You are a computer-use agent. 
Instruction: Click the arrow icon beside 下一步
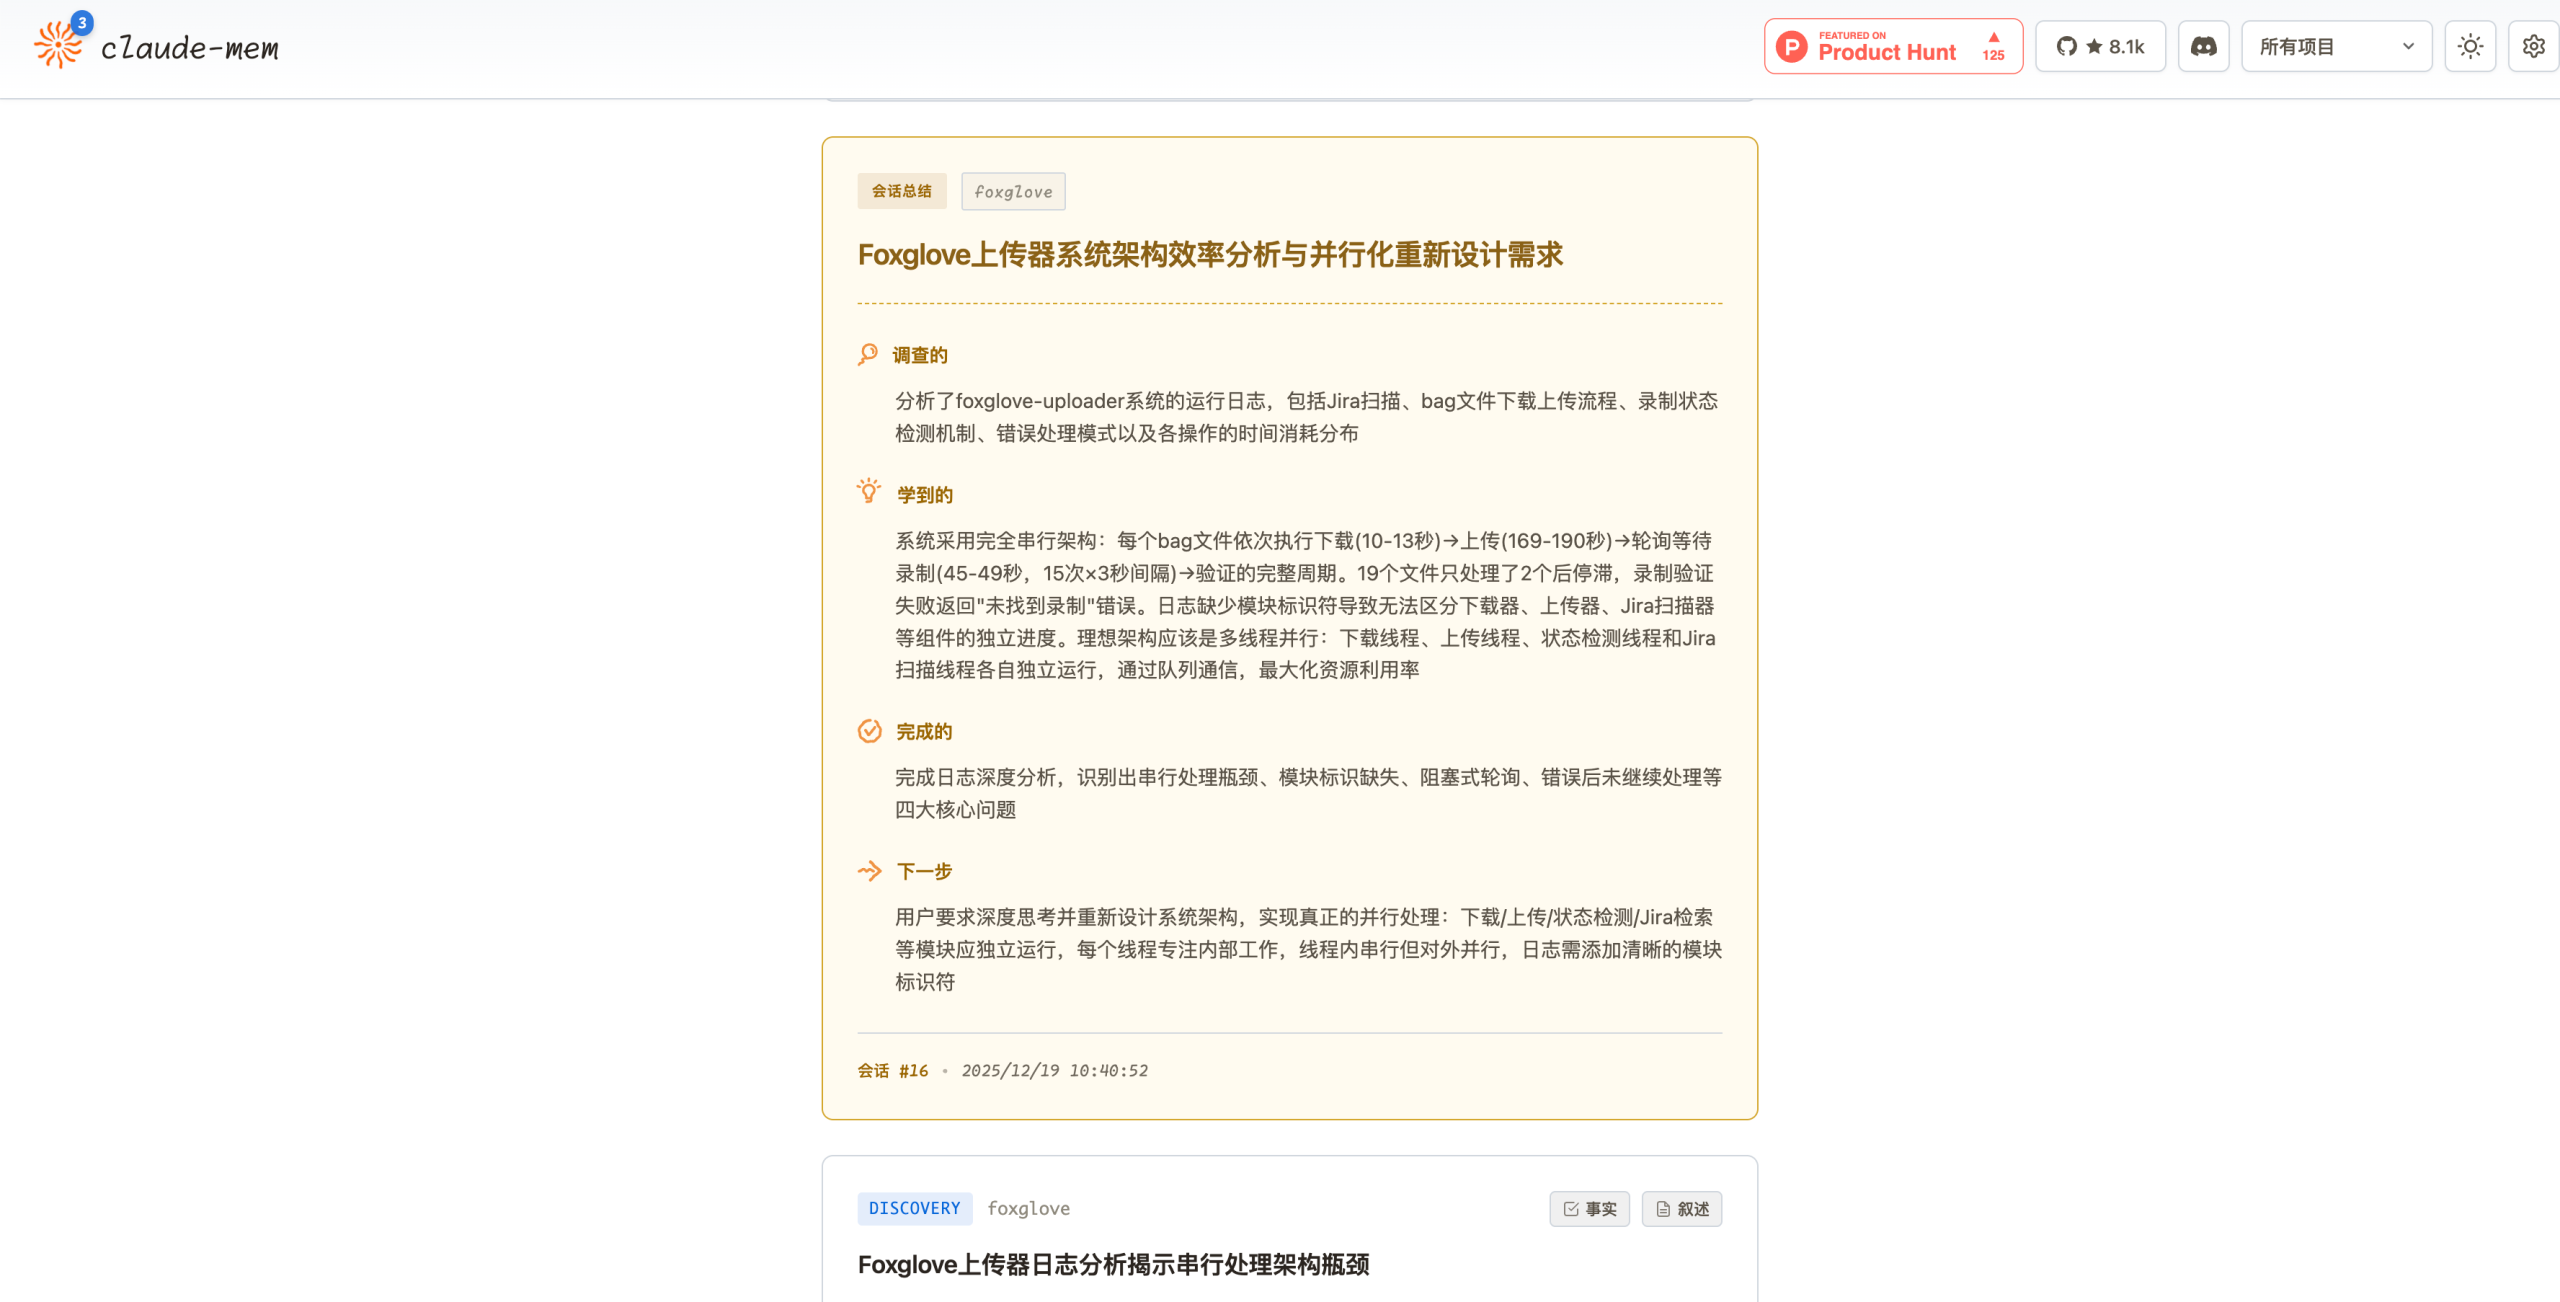click(870, 871)
